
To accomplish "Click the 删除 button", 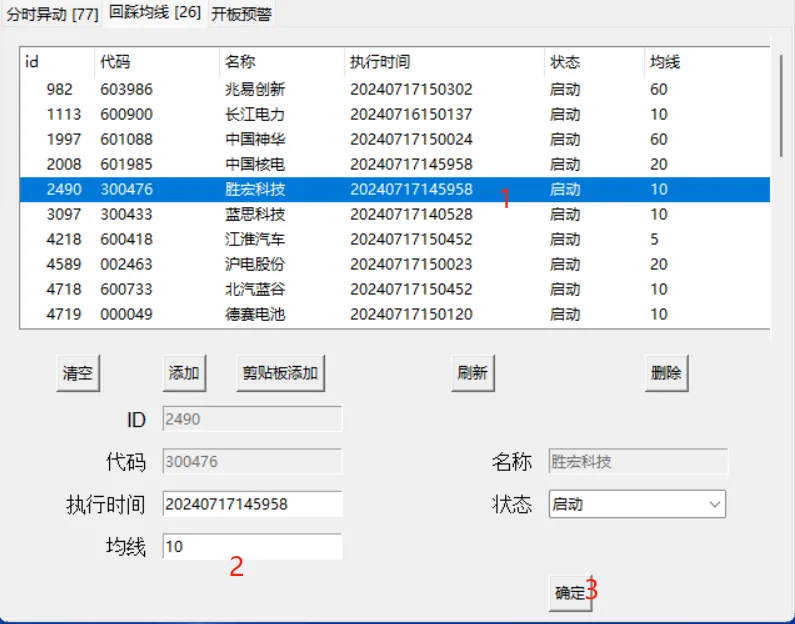I will coord(666,373).
